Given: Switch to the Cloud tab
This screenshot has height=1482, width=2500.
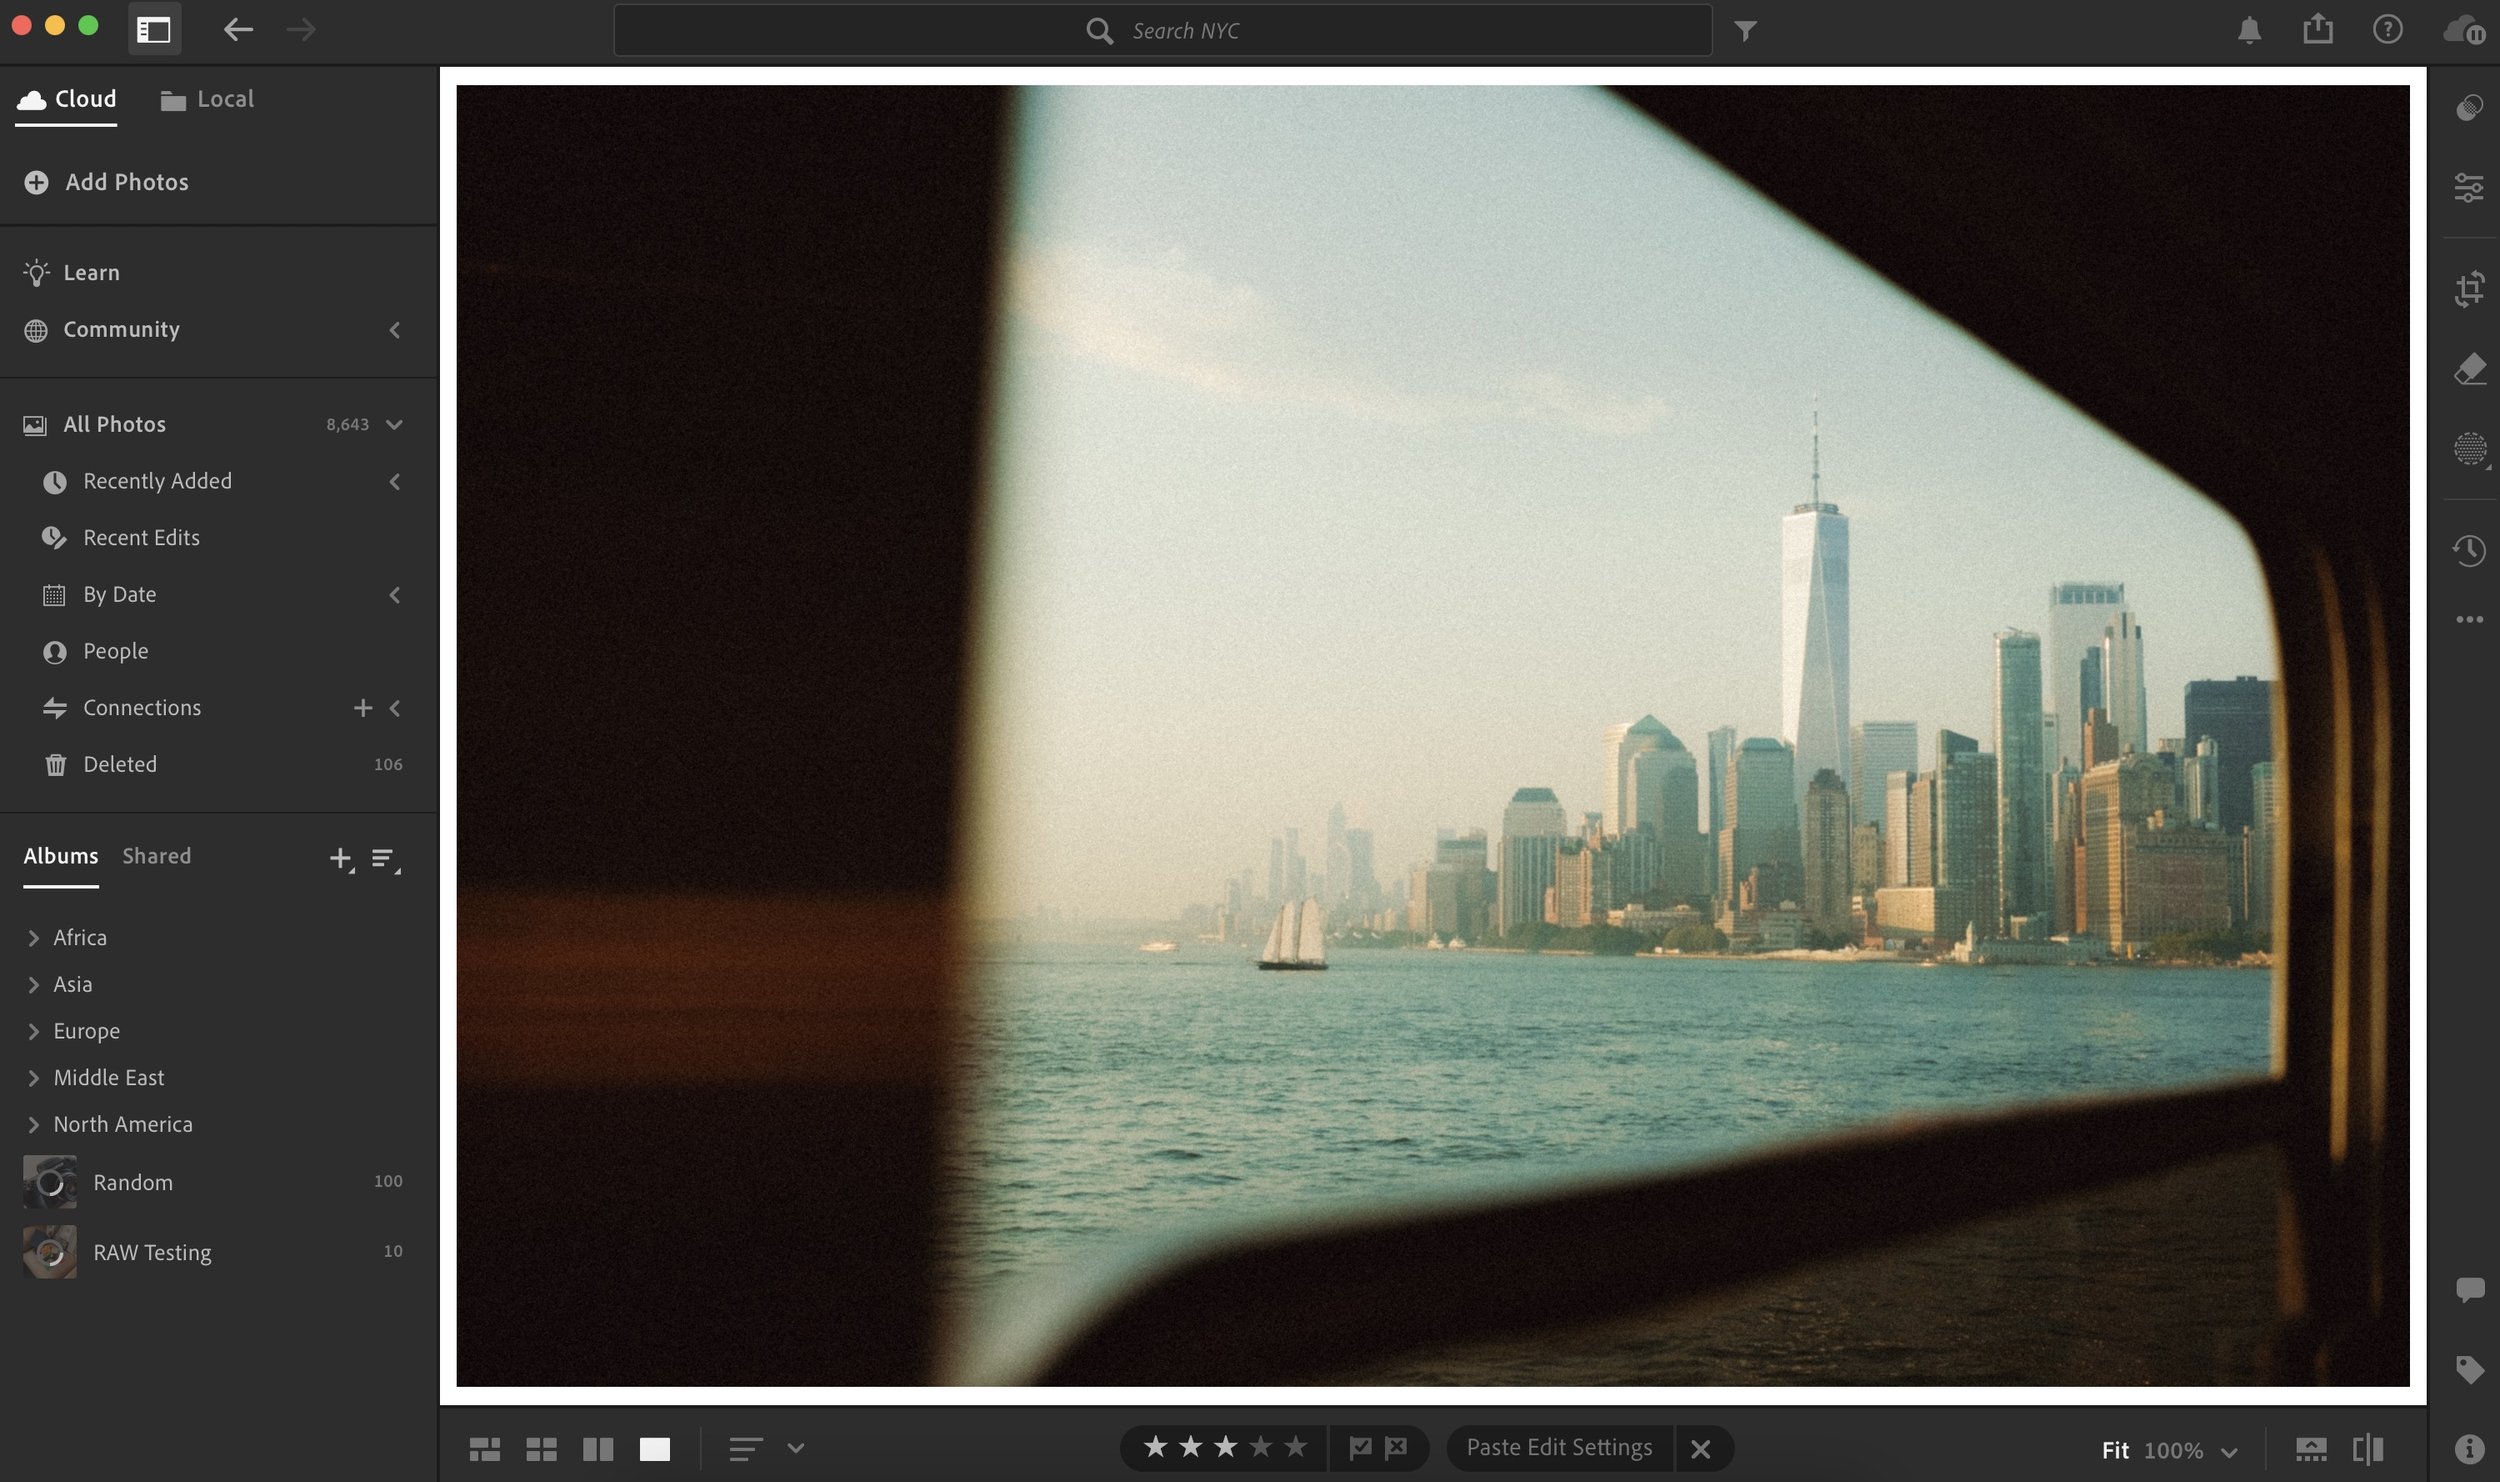Looking at the screenshot, I should pos(67,99).
